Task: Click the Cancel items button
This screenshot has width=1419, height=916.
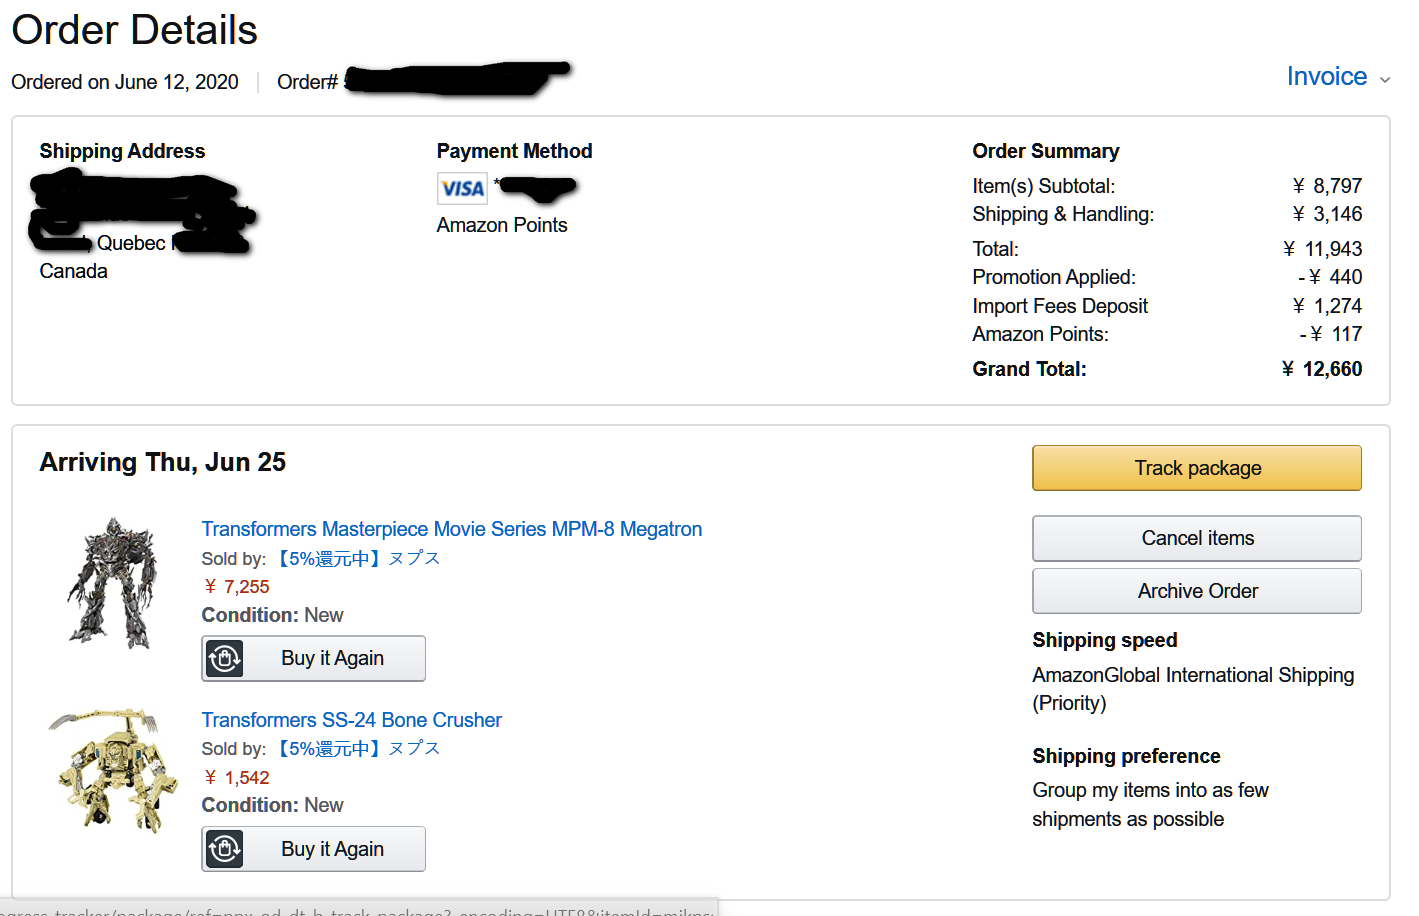Action: tap(1196, 538)
